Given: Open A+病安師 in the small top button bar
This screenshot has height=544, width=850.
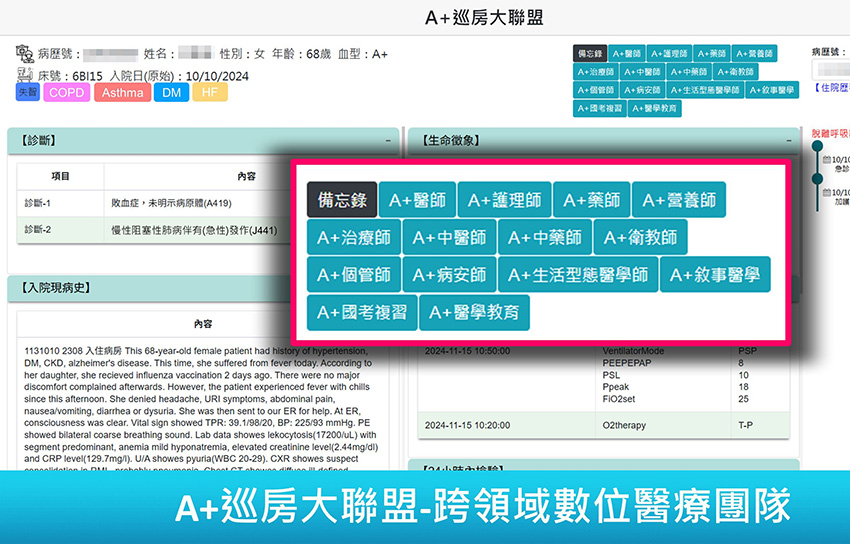Looking at the screenshot, I should (x=642, y=90).
